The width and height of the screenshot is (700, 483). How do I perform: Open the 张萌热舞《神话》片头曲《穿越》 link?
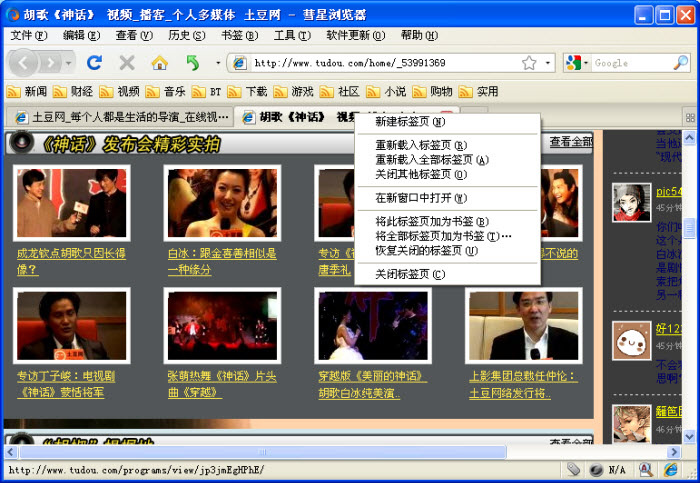(222, 384)
